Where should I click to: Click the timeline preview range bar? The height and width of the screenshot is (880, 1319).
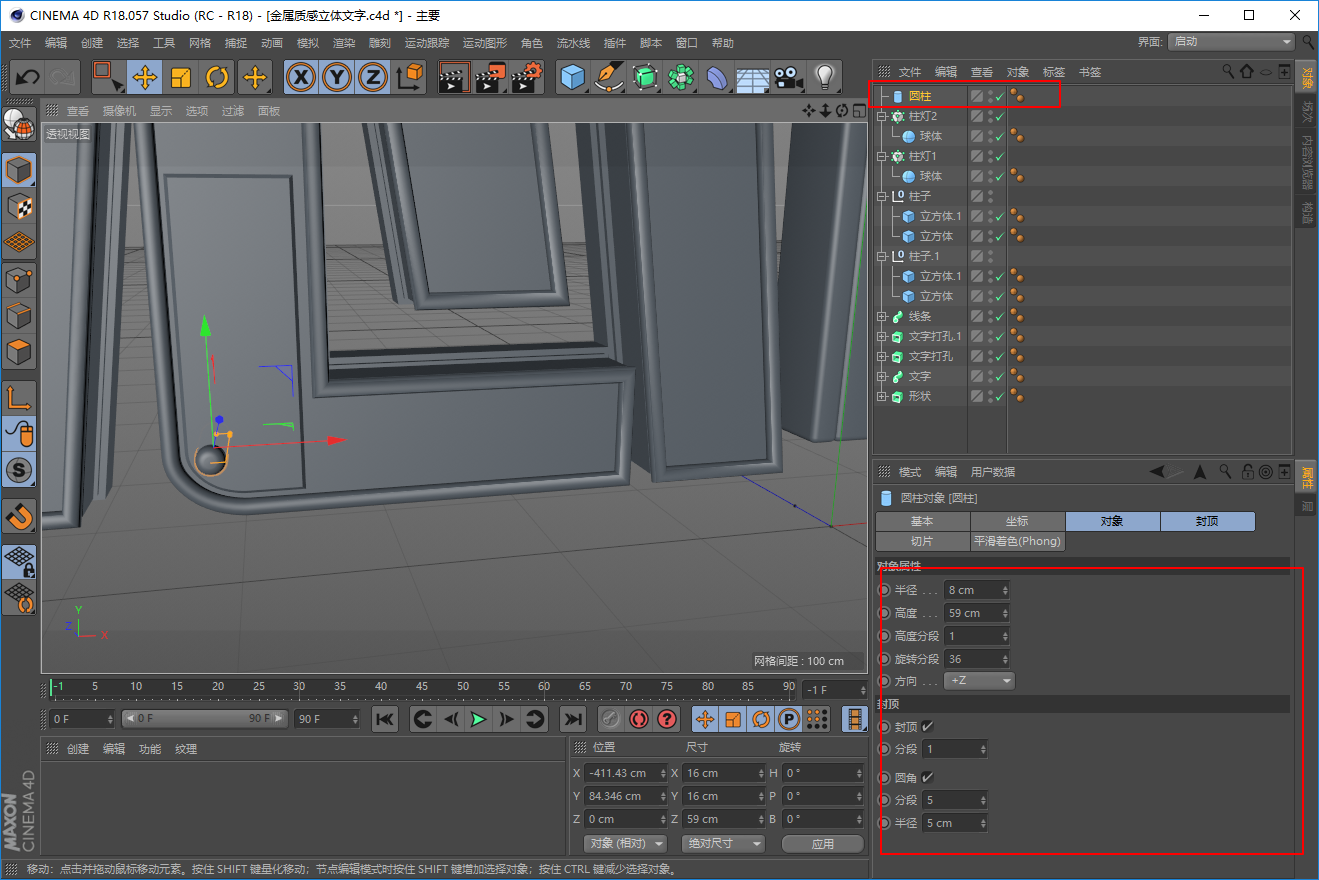(204, 719)
